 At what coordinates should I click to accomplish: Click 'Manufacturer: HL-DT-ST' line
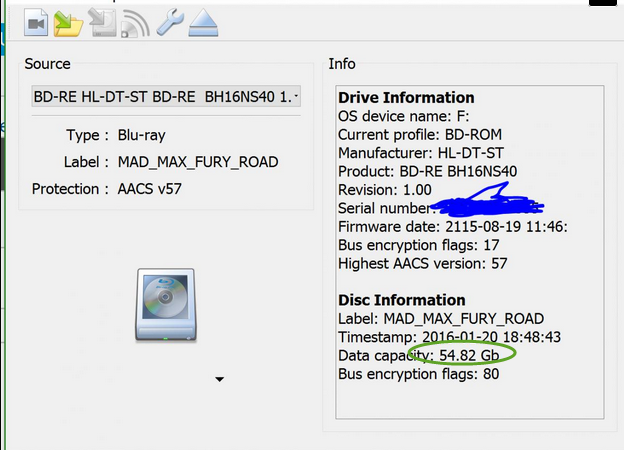click(x=421, y=153)
